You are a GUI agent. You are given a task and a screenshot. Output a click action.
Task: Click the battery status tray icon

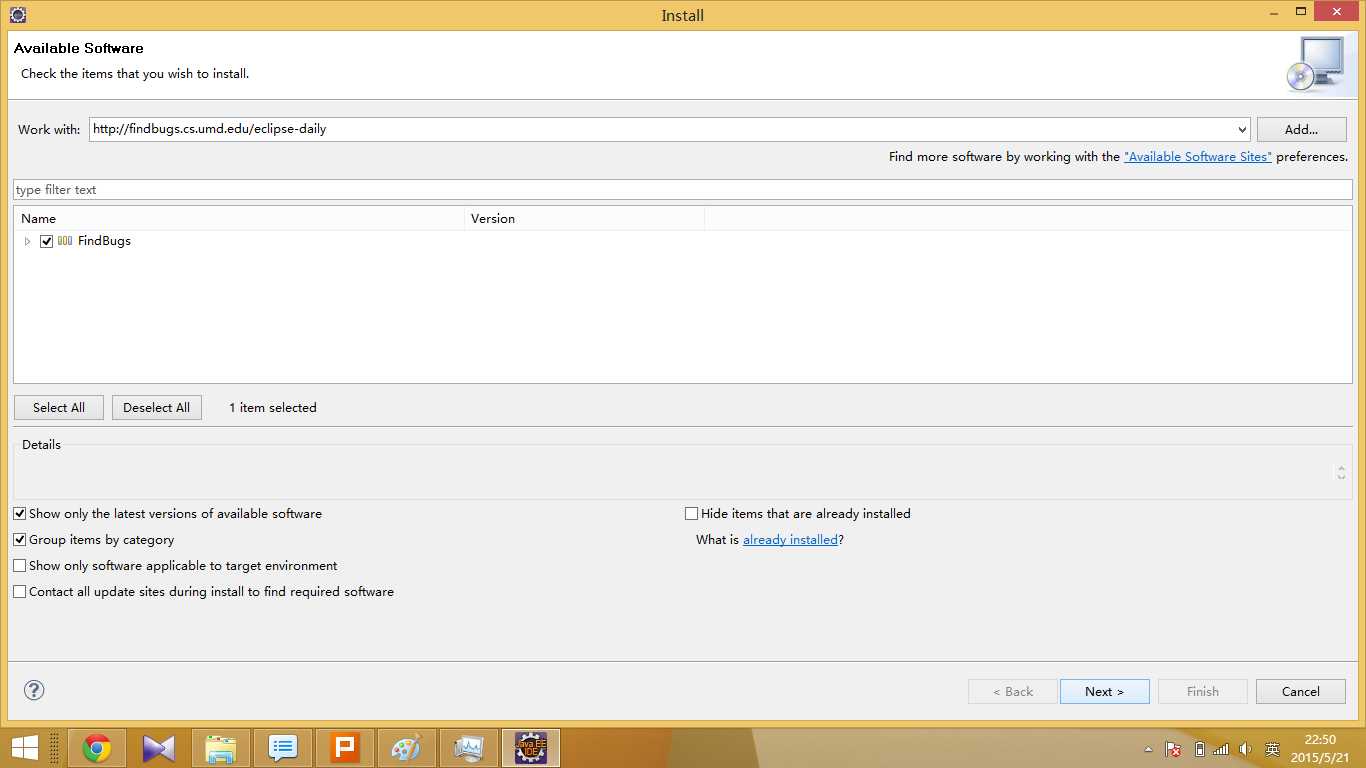pyautogui.click(x=1199, y=749)
